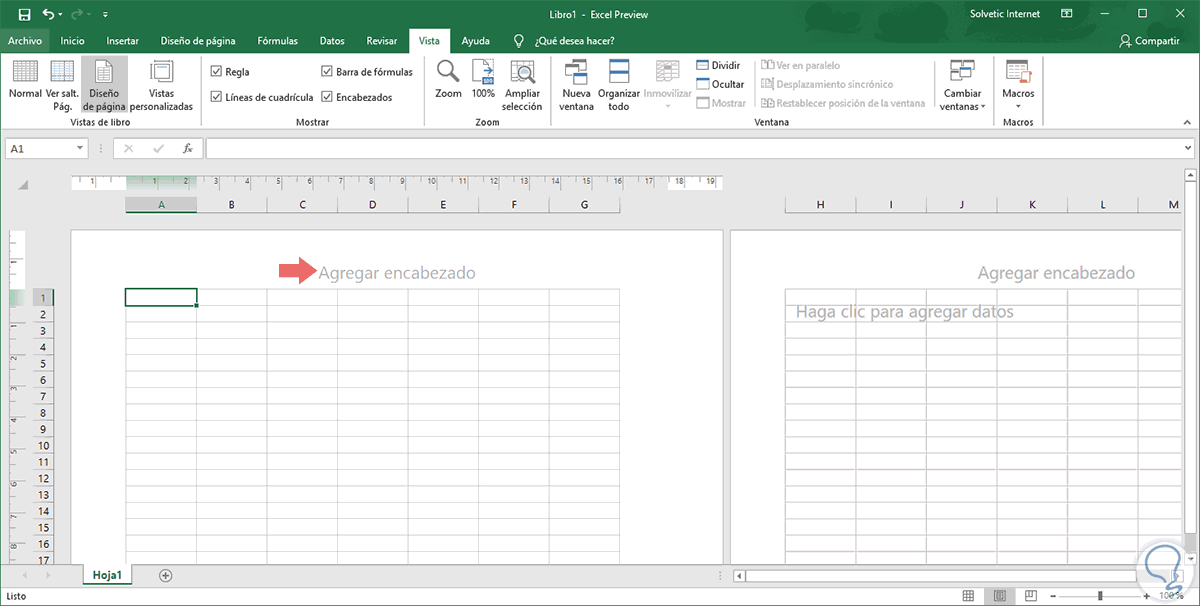The image size is (1200, 606).
Task: Toggle Líneas de cuadrícula checkbox
Action: (x=217, y=97)
